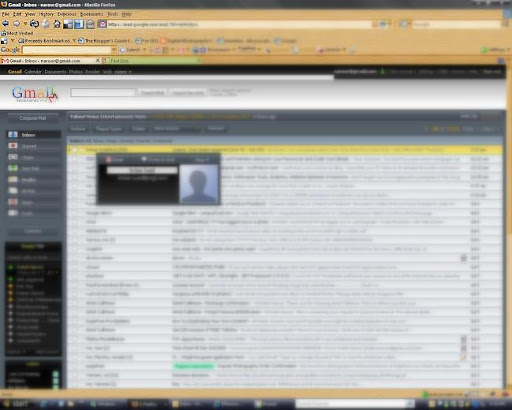Image resolution: width=512 pixels, height=410 pixels.
Task: Expand the Google toolbar search box dropdown
Action: coord(114,50)
